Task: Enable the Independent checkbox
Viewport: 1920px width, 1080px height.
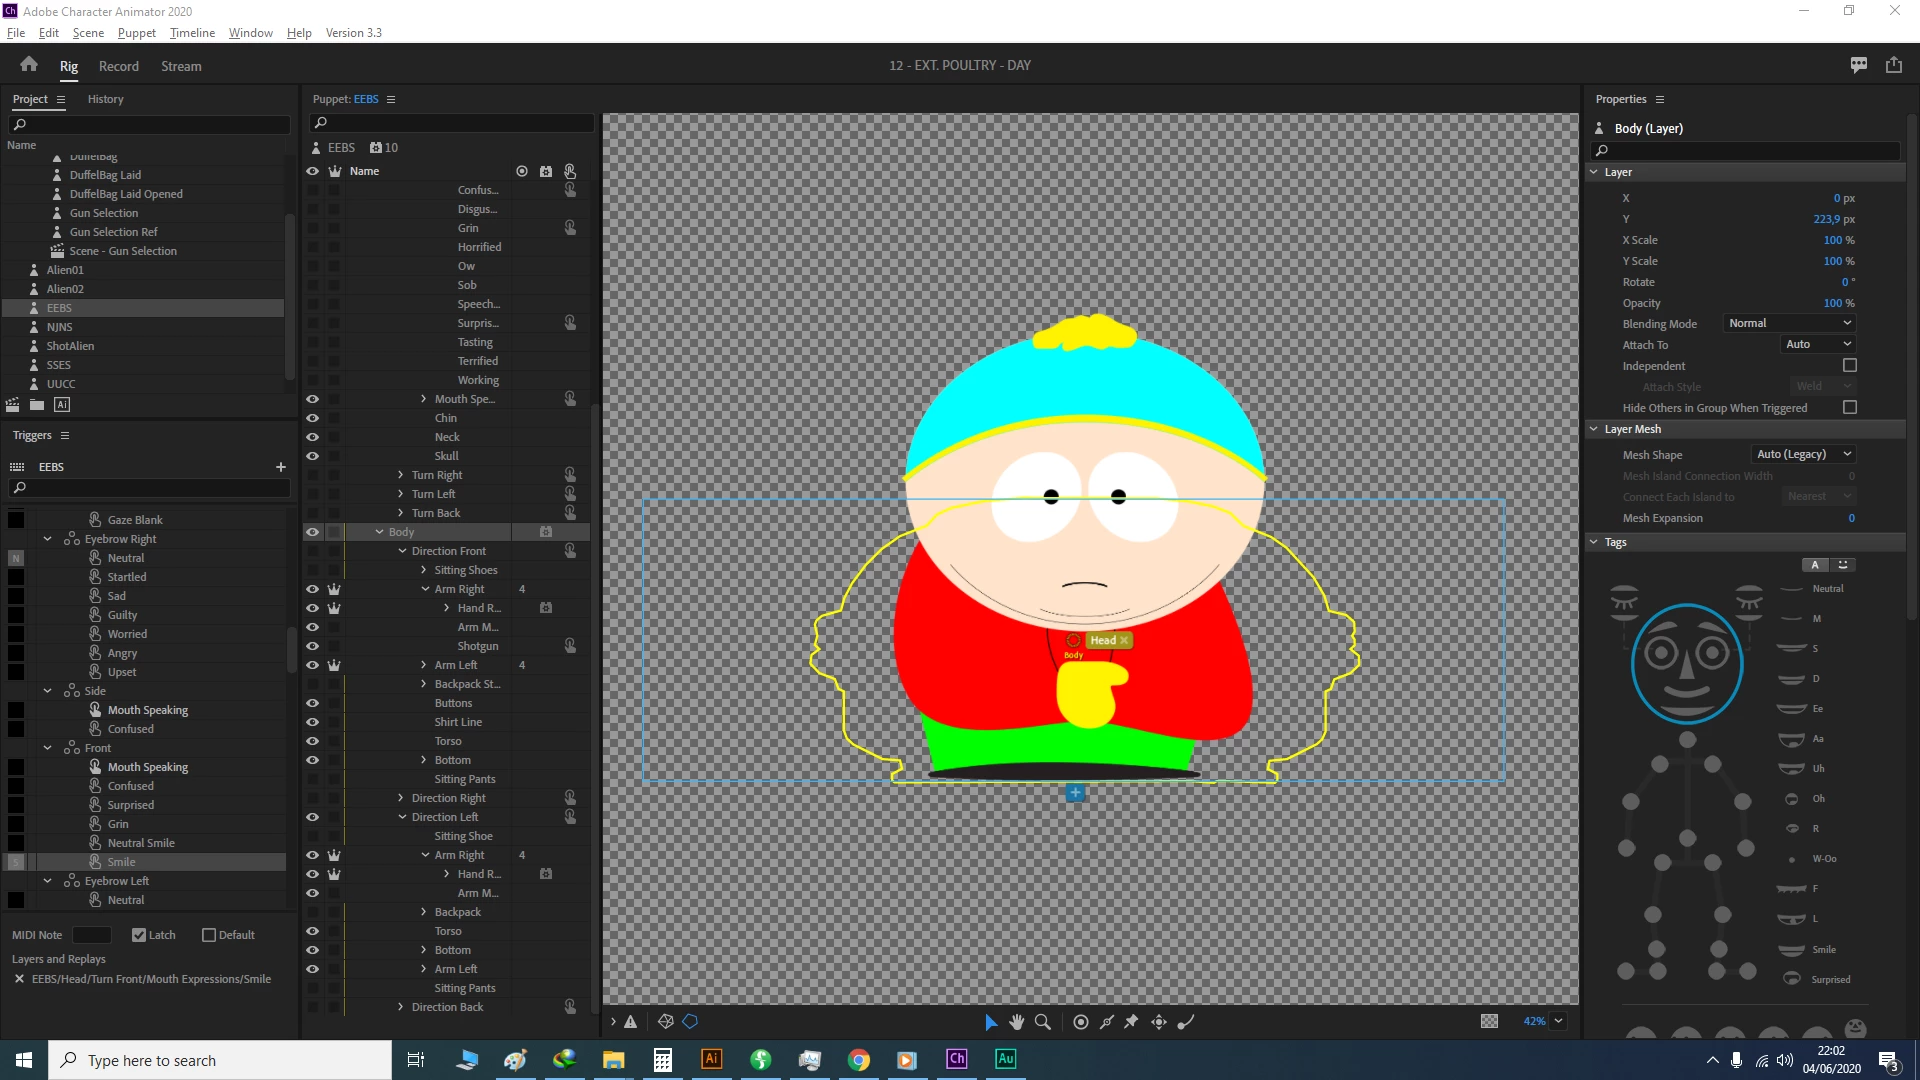Action: 1849,366
